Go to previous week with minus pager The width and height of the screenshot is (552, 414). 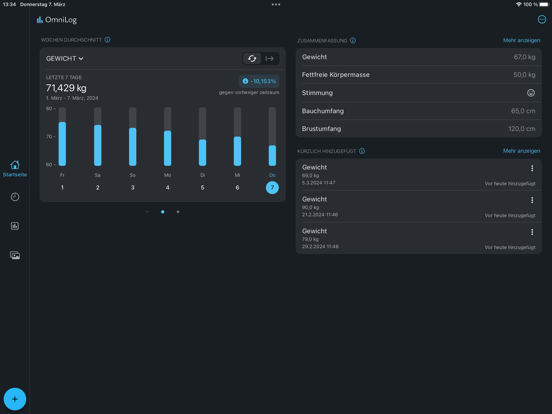(147, 212)
